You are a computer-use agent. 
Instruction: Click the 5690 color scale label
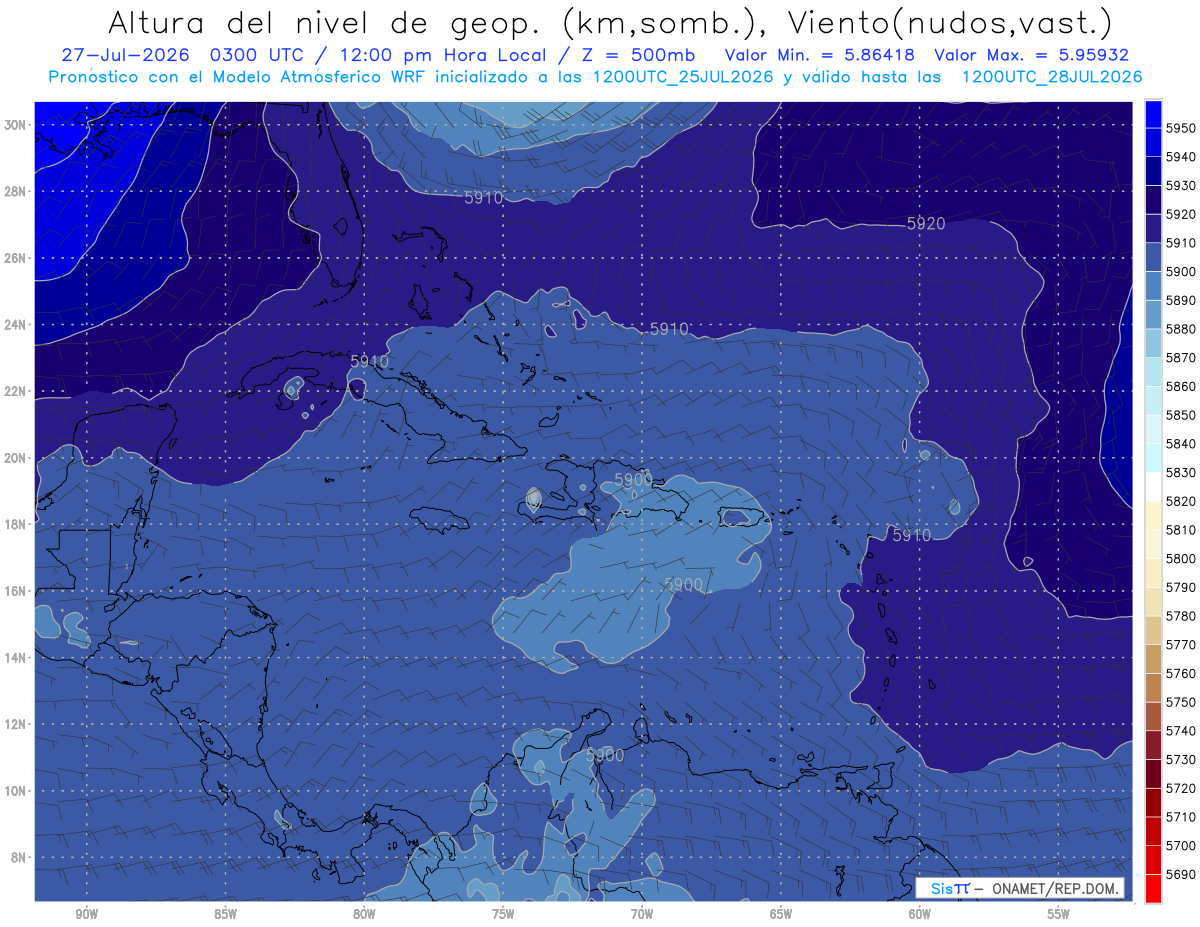coord(1181,874)
